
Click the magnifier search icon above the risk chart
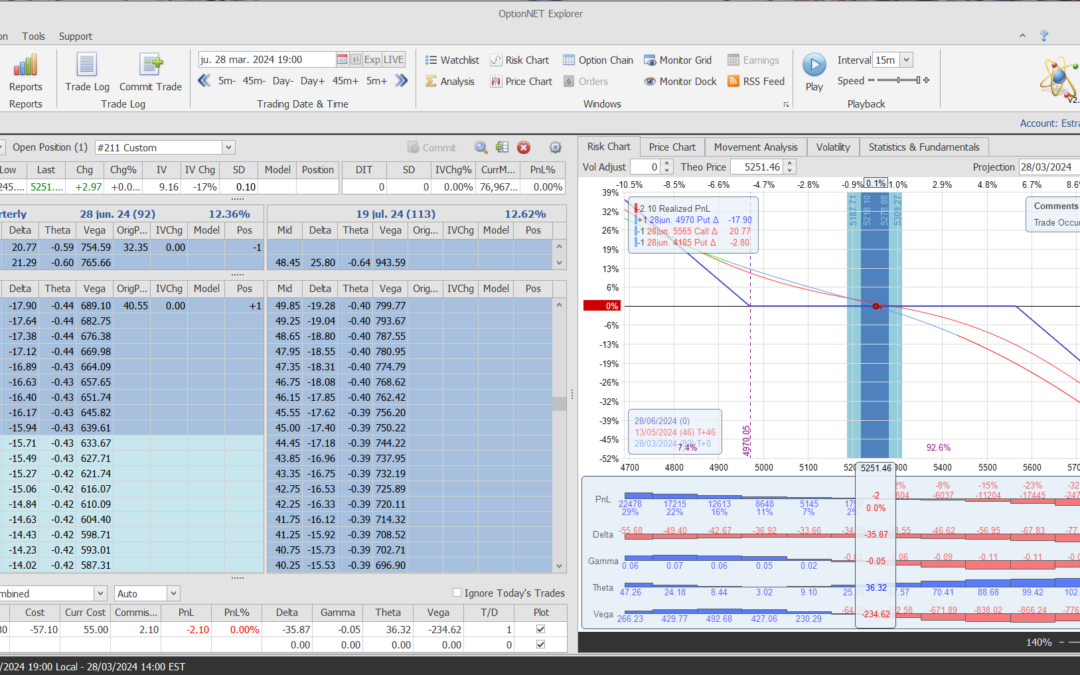(x=481, y=147)
